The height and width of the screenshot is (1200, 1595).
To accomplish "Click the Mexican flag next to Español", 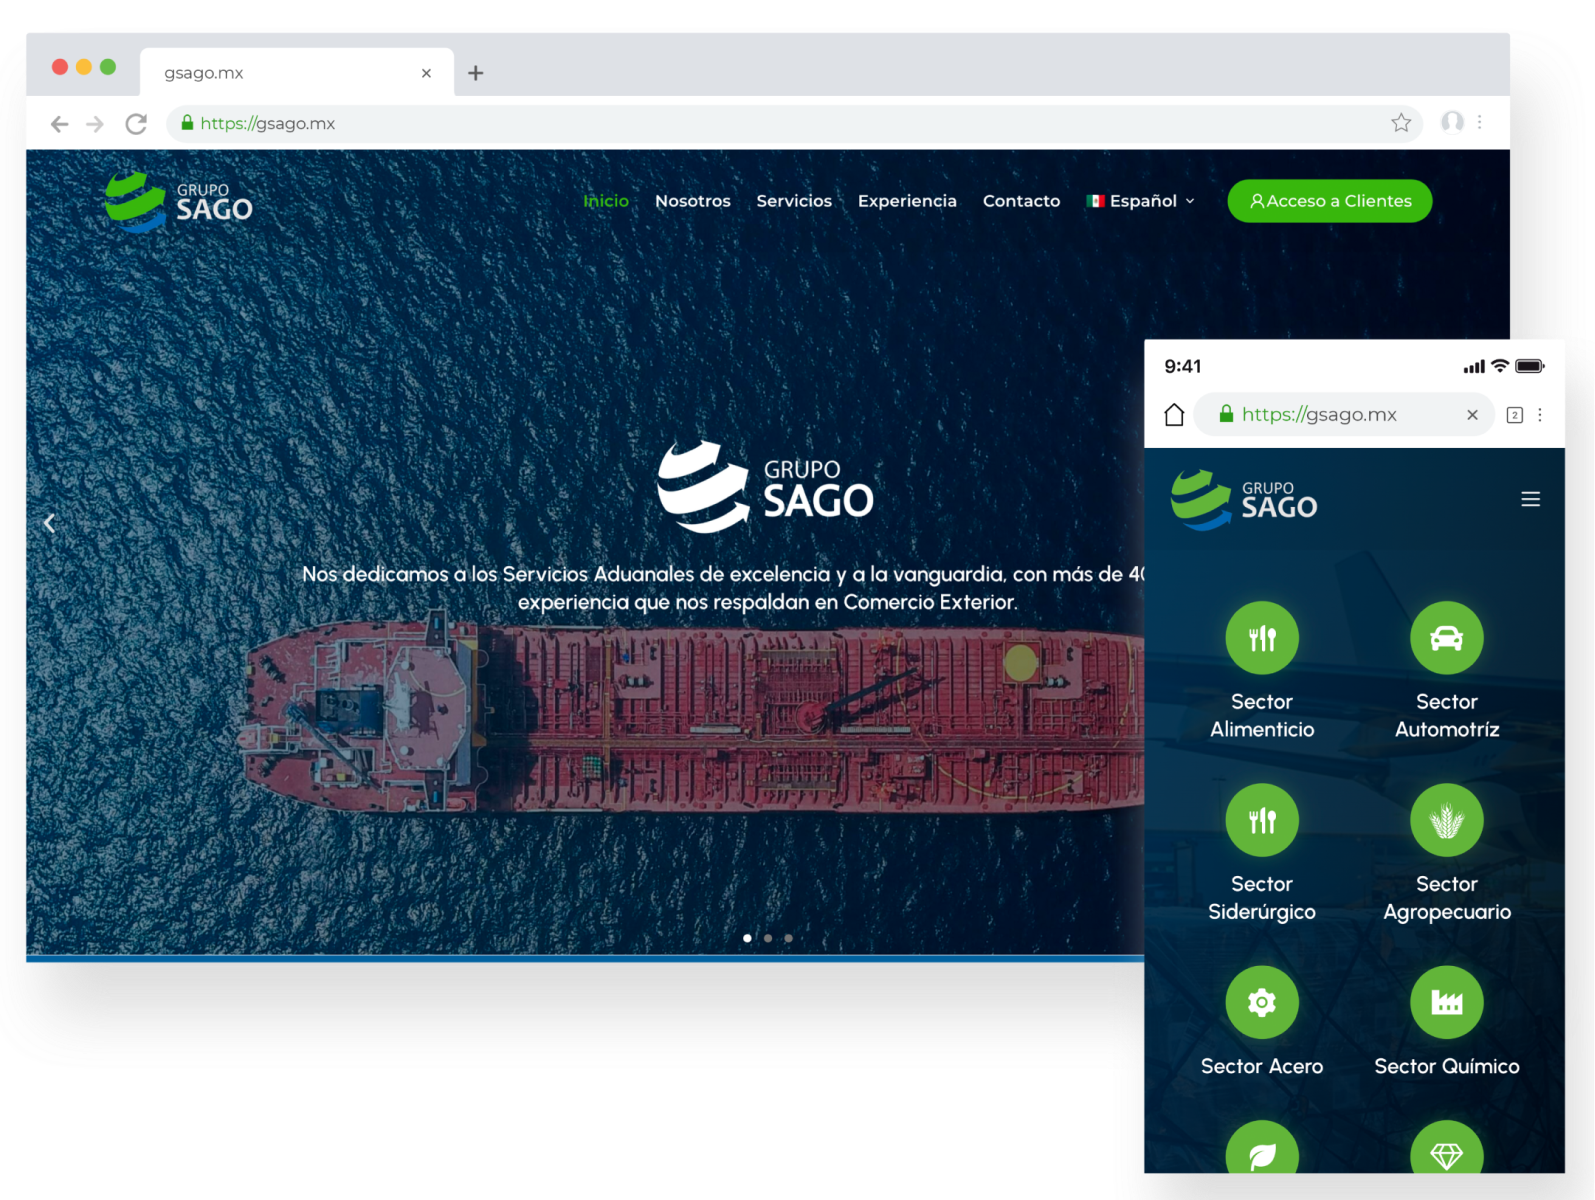I will coord(1095,201).
